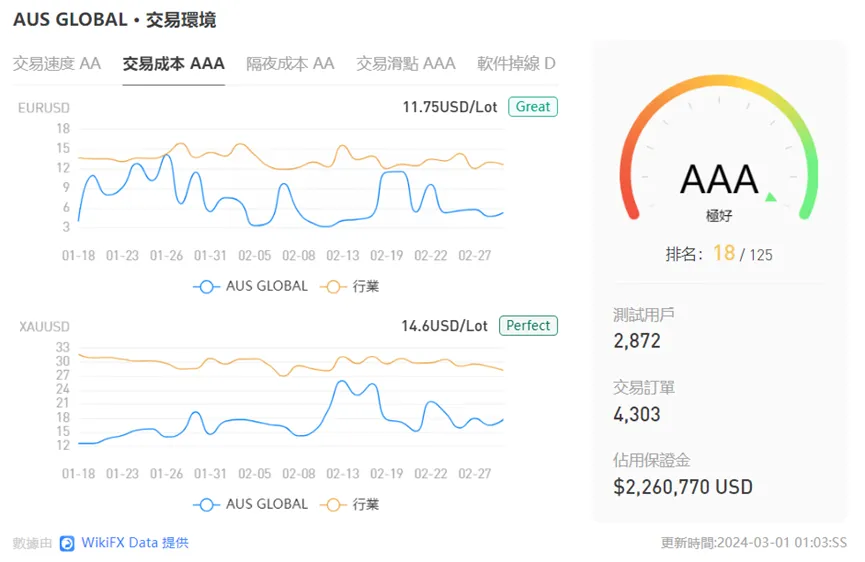Click the WikiFX logo icon
The height and width of the screenshot is (562, 865).
67,543
